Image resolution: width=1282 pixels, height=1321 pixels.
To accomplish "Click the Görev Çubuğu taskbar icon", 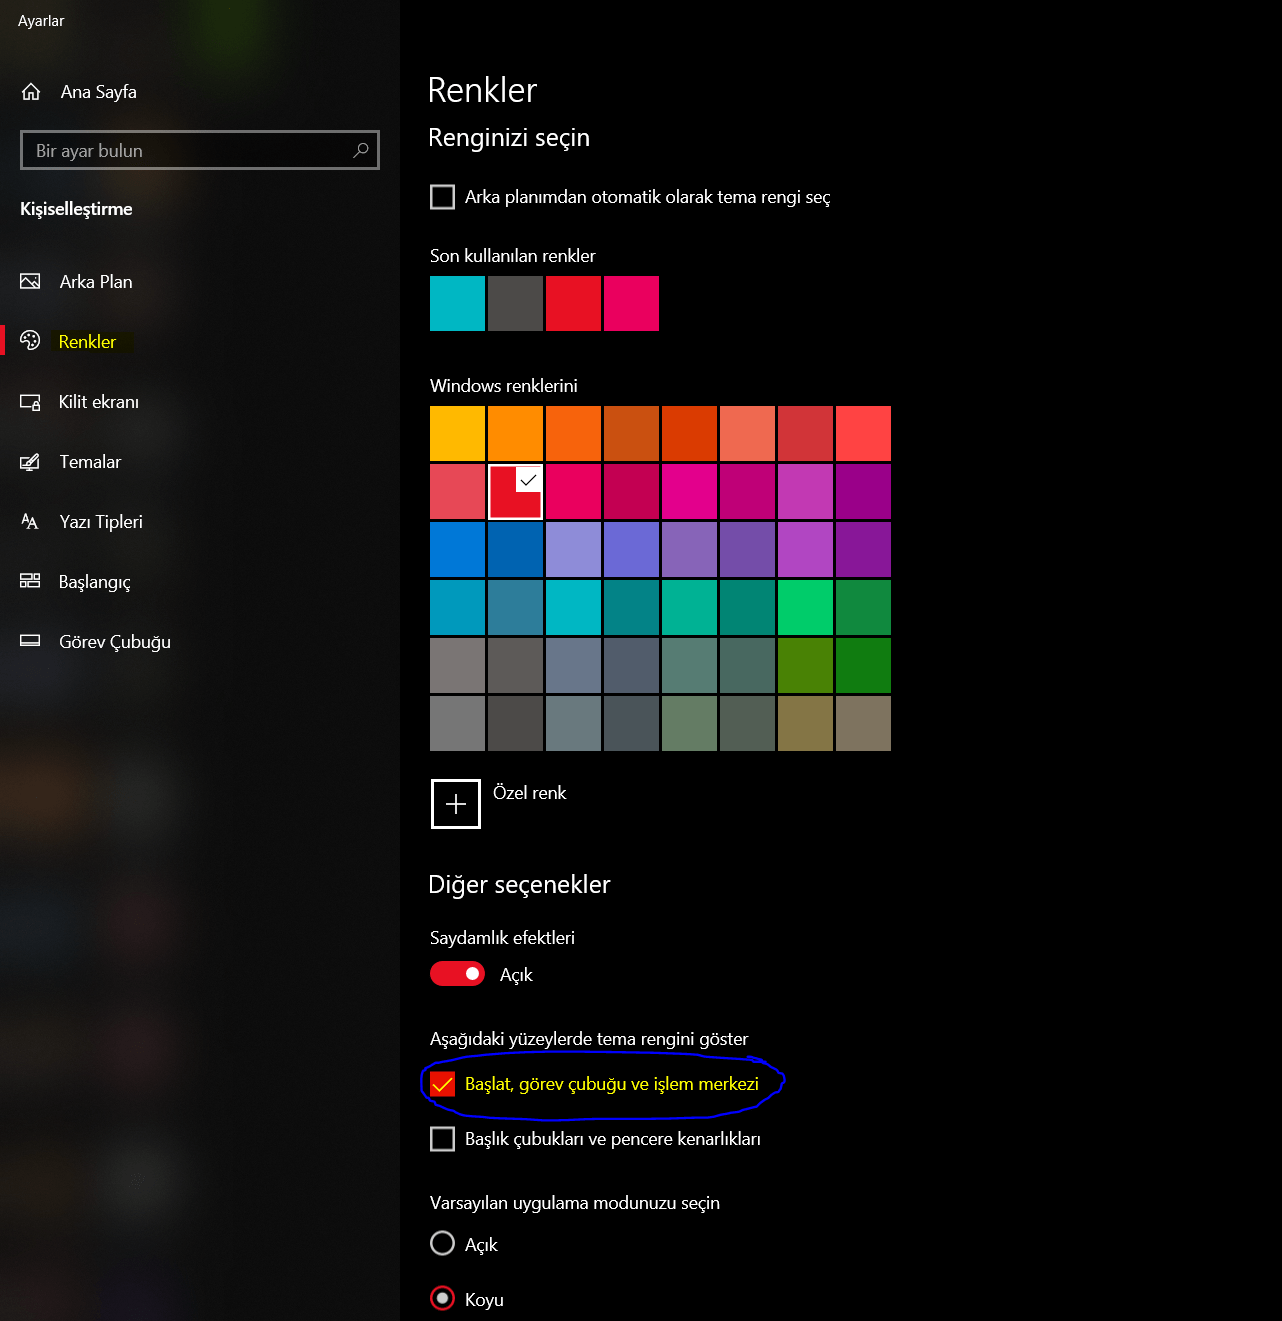I will 30,641.
